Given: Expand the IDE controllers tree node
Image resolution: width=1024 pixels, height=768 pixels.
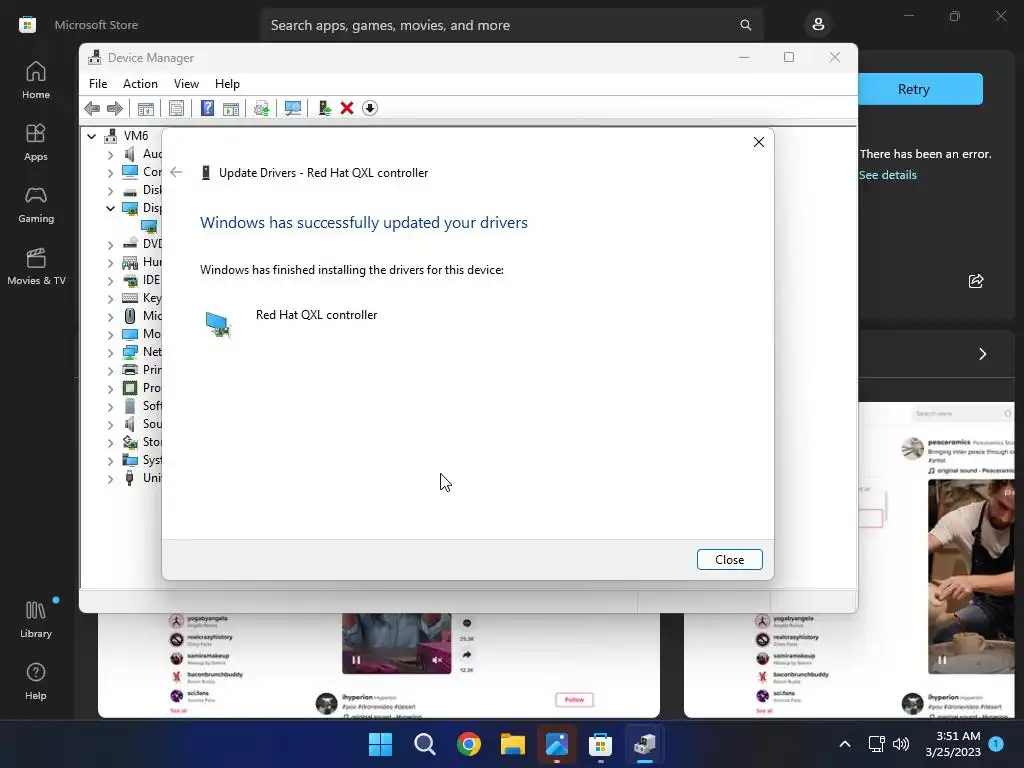Looking at the screenshot, I should [x=110, y=280].
